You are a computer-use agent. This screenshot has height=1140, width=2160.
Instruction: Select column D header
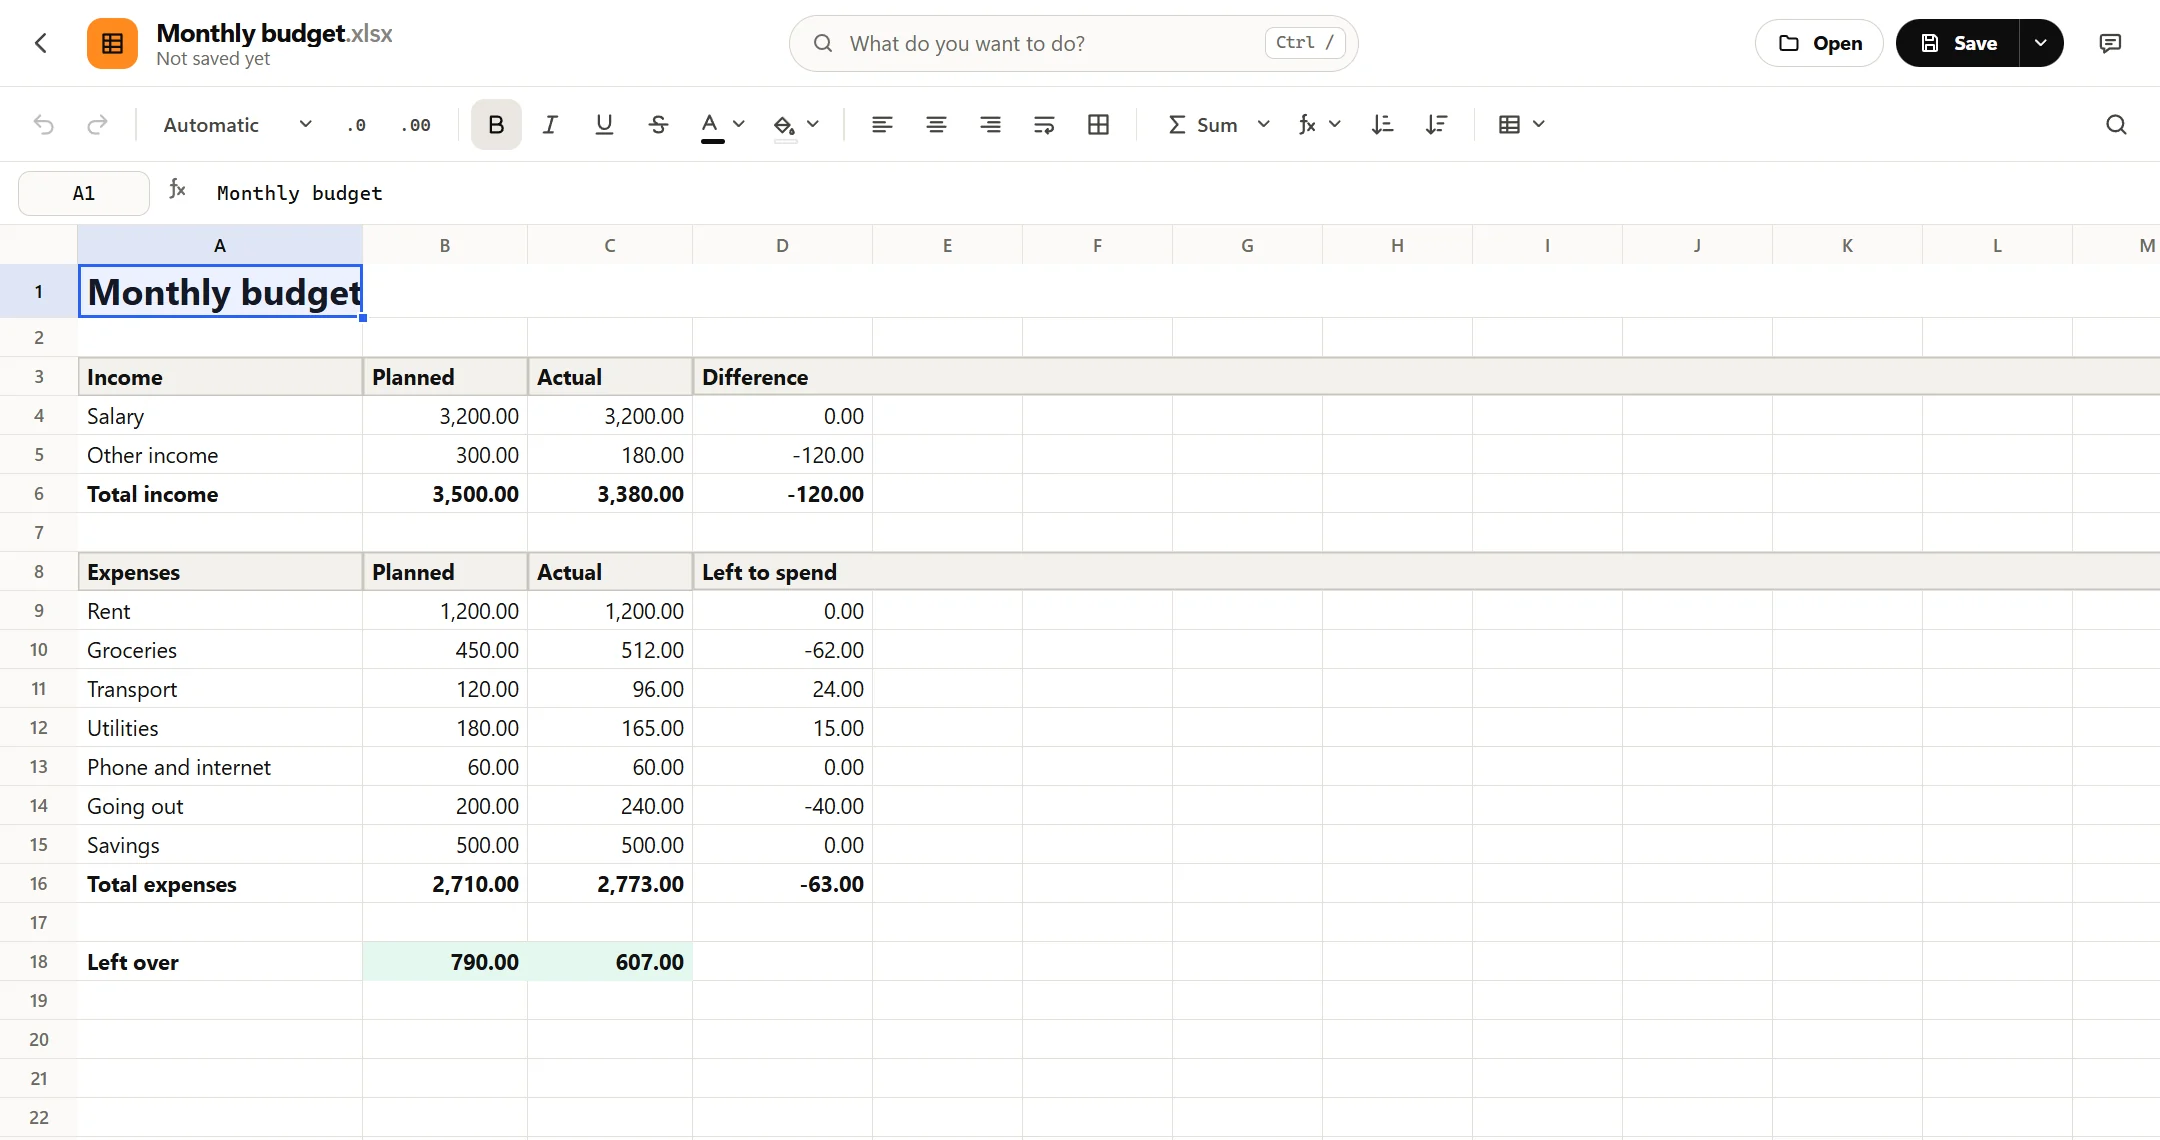coord(782,245)
